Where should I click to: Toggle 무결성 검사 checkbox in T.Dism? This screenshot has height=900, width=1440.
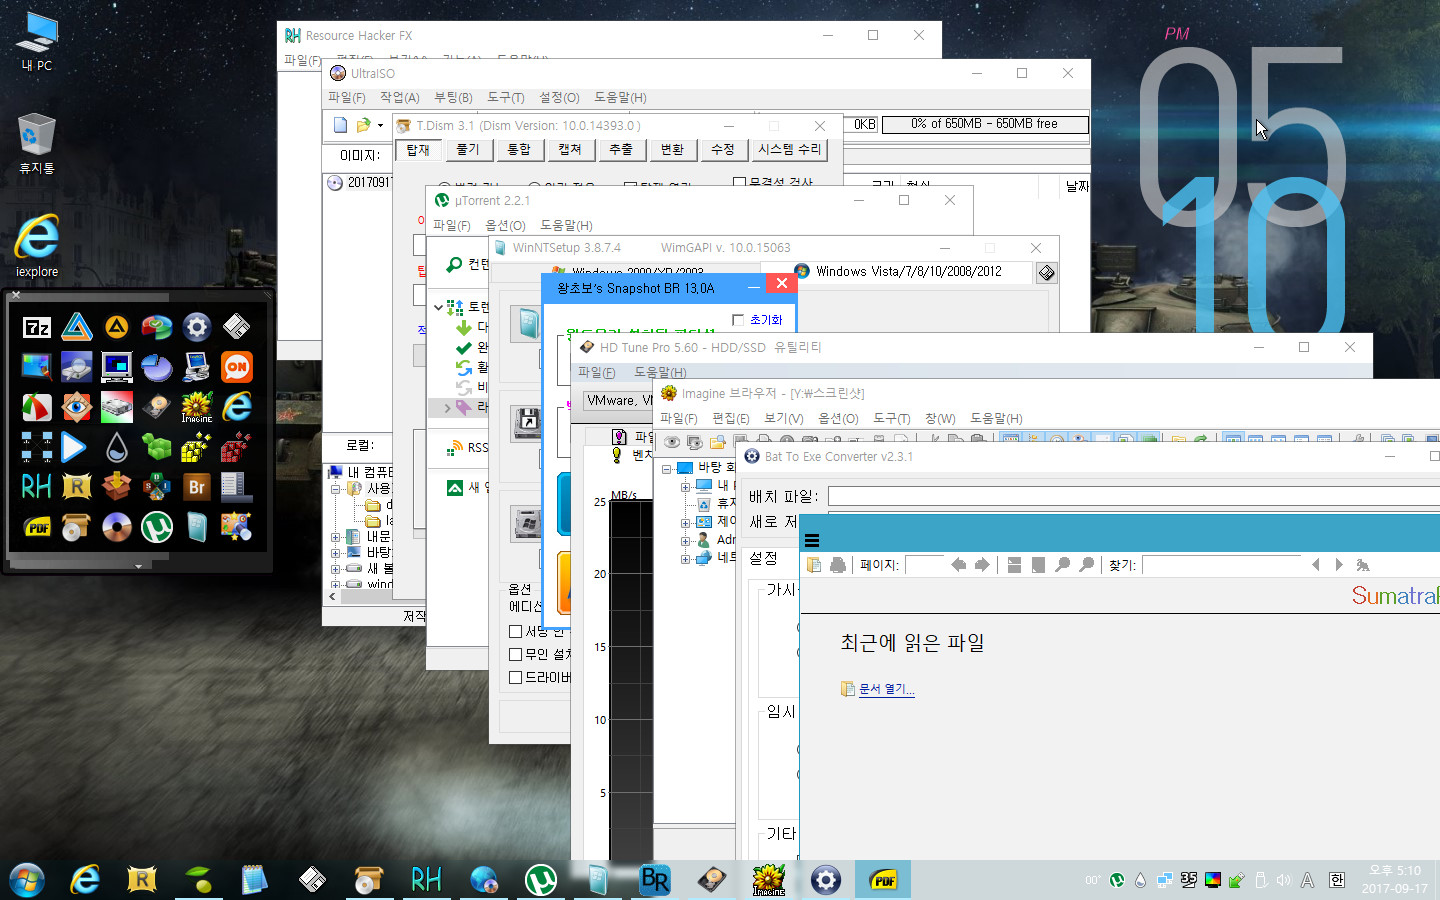739,183
